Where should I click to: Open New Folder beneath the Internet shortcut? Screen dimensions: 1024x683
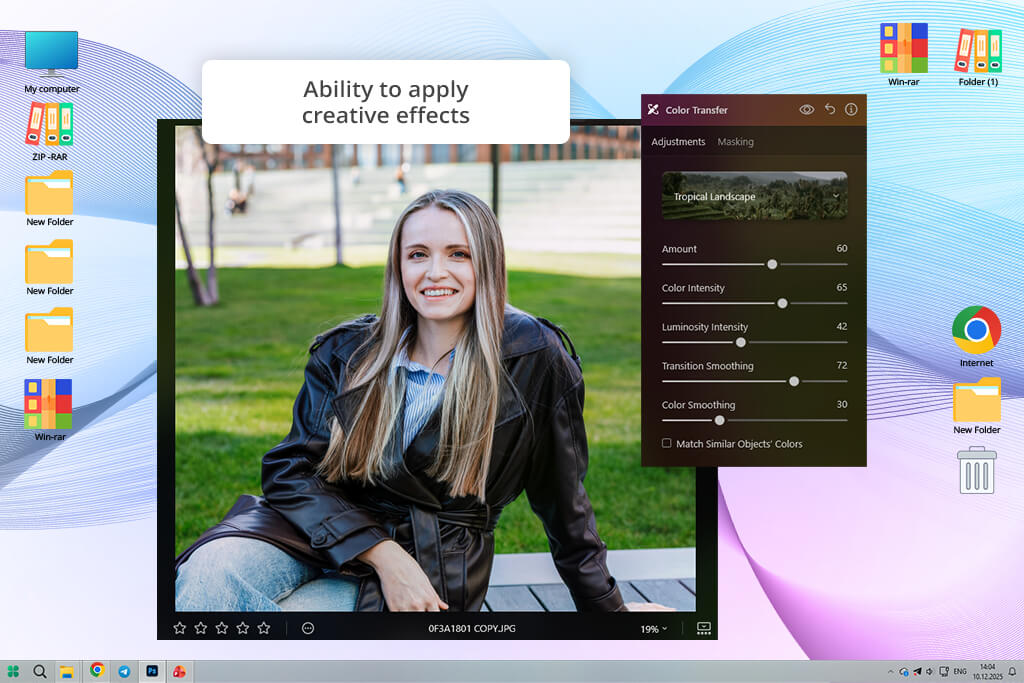coord(977,406)
